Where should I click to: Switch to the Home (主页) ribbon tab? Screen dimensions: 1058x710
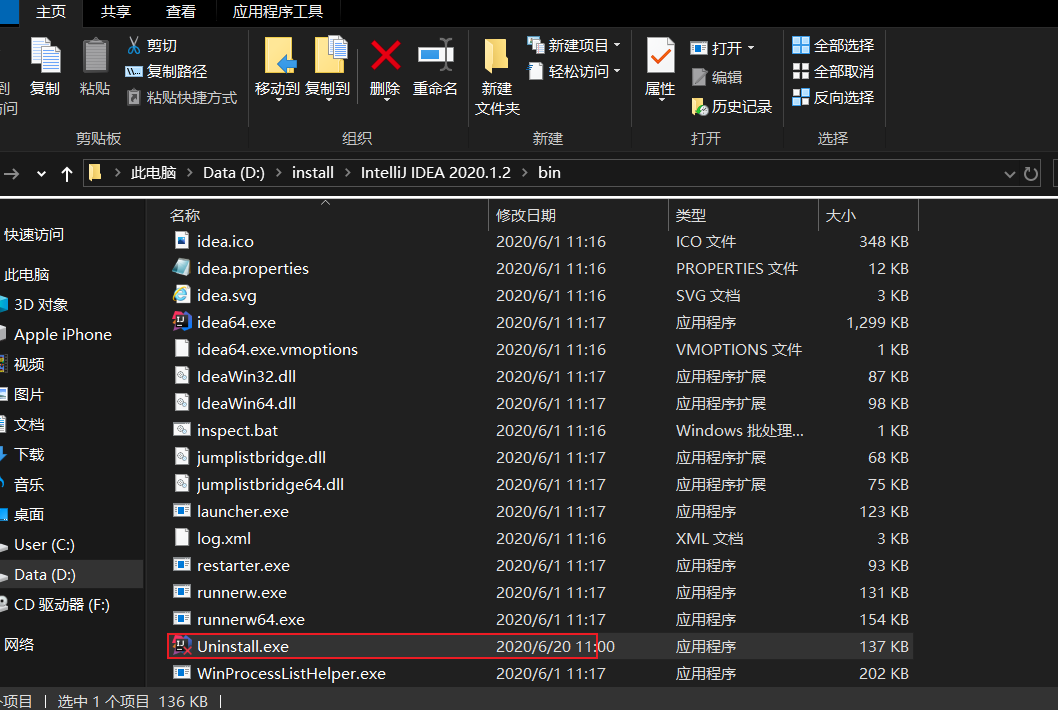pos(51,12)
